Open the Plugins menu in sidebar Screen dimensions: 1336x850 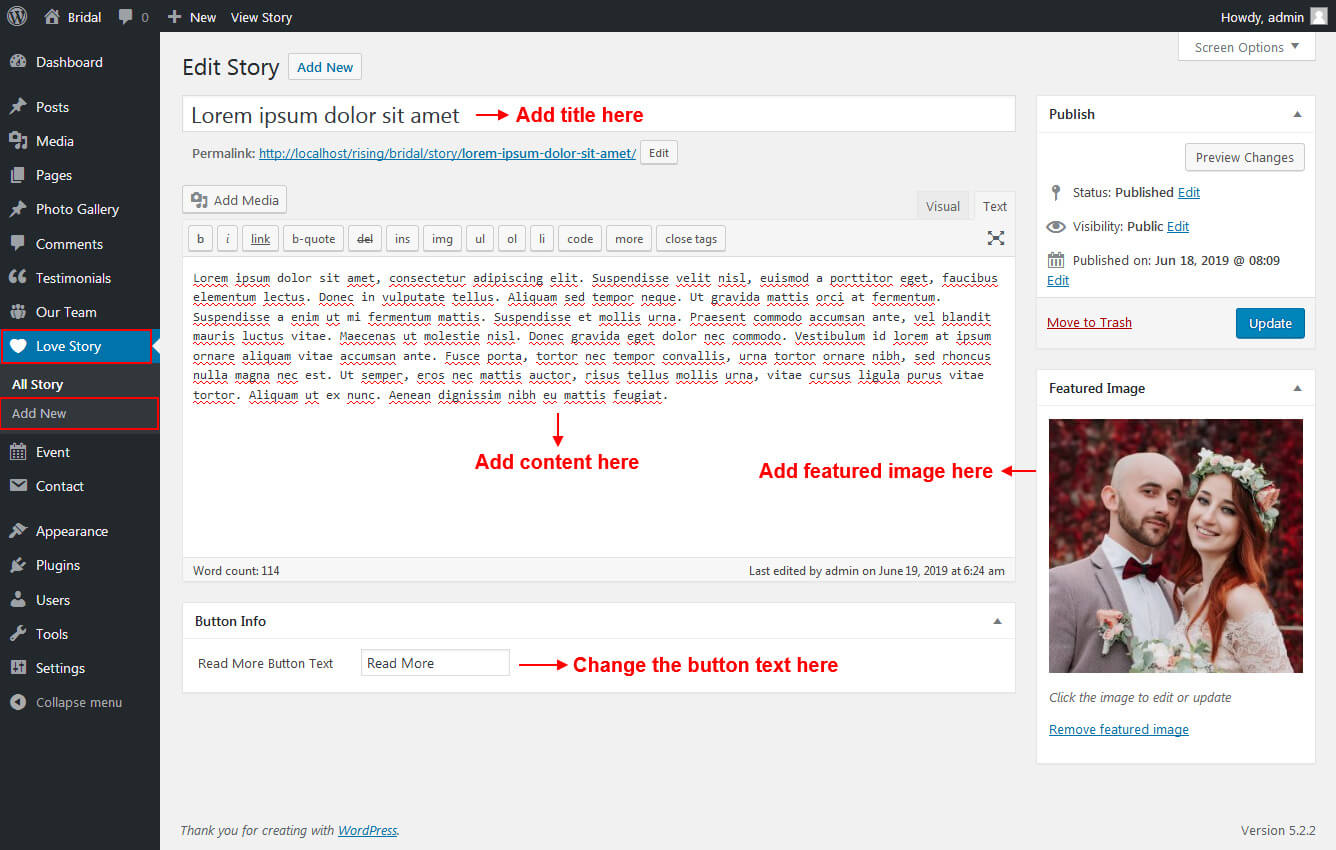[57, 565]
